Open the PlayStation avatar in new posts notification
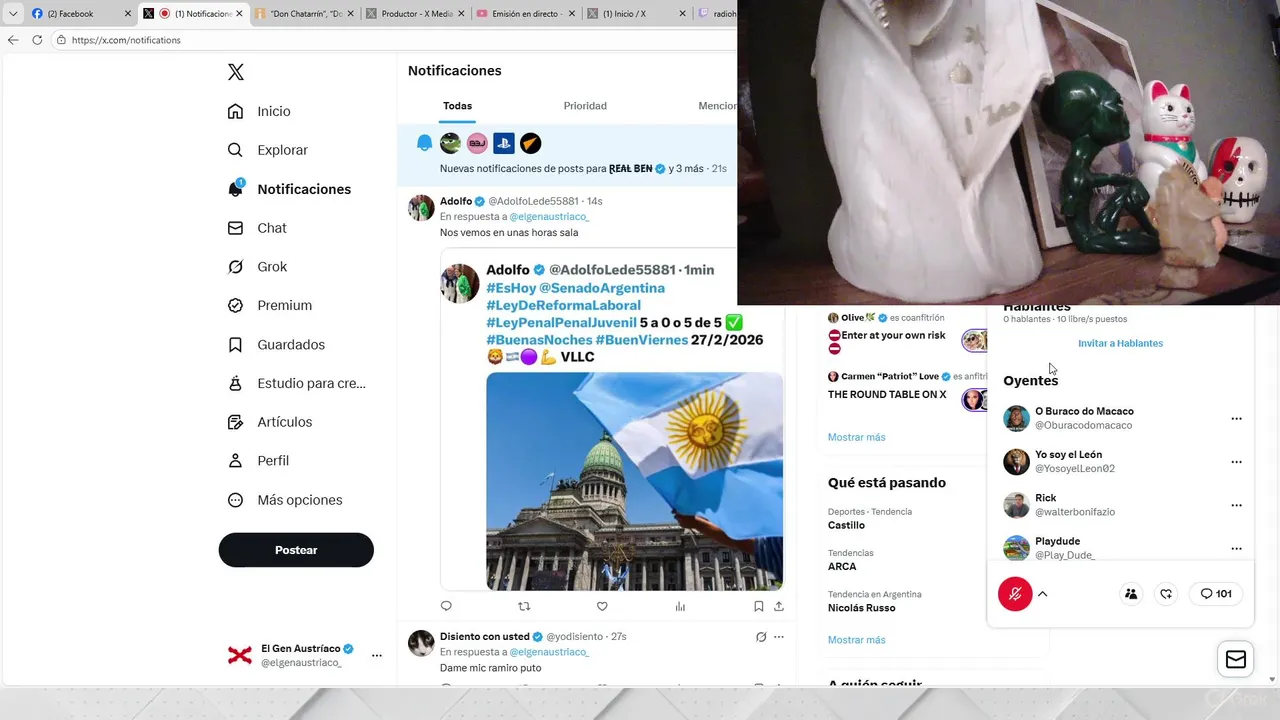1280x720 pixels. point(504,143)
